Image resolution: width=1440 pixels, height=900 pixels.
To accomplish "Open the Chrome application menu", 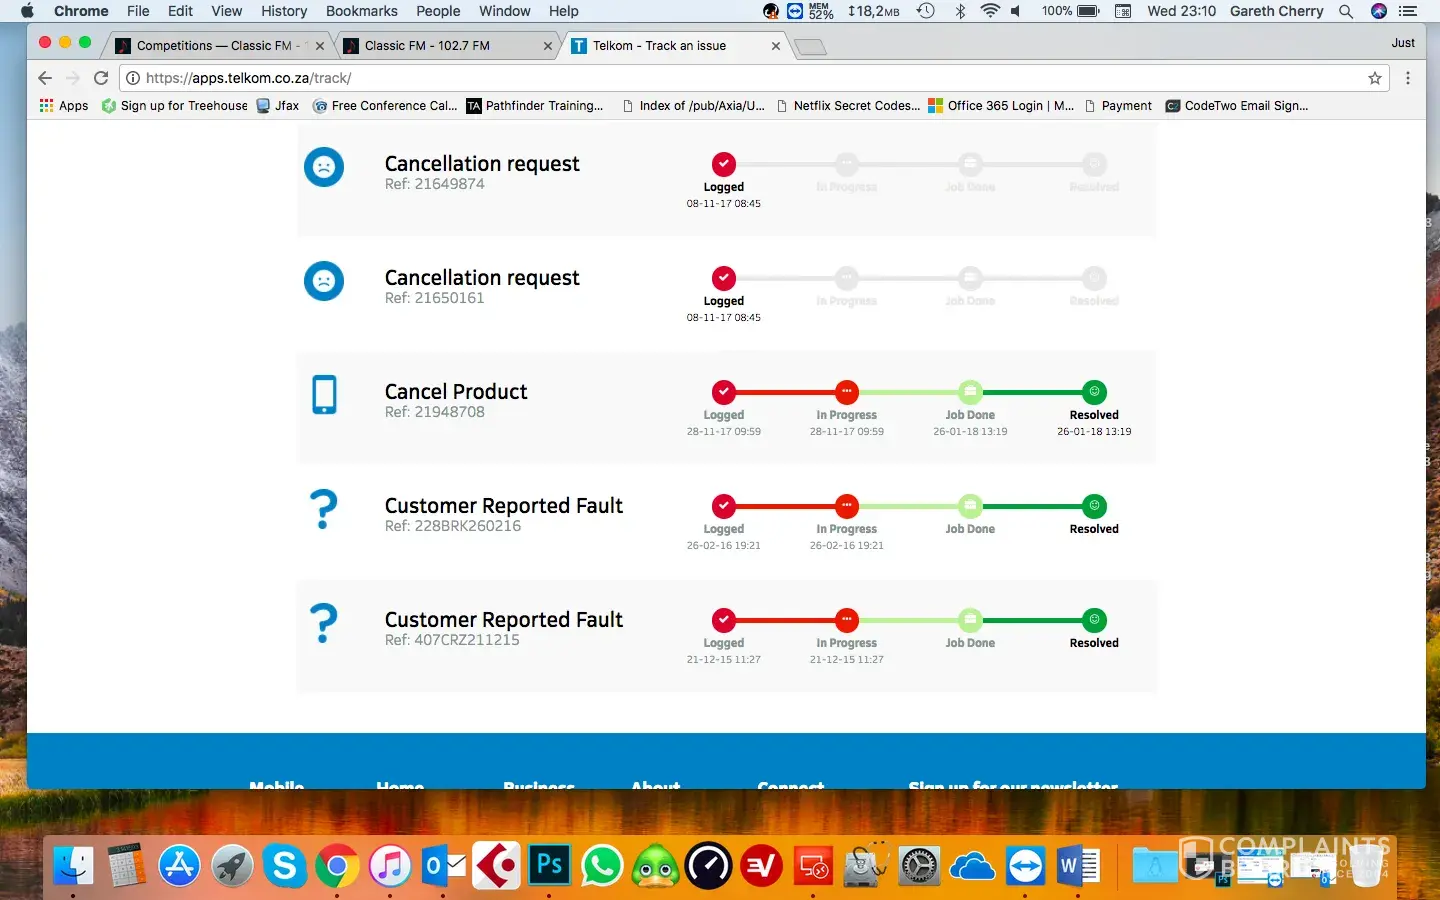I will click(81, 11).
